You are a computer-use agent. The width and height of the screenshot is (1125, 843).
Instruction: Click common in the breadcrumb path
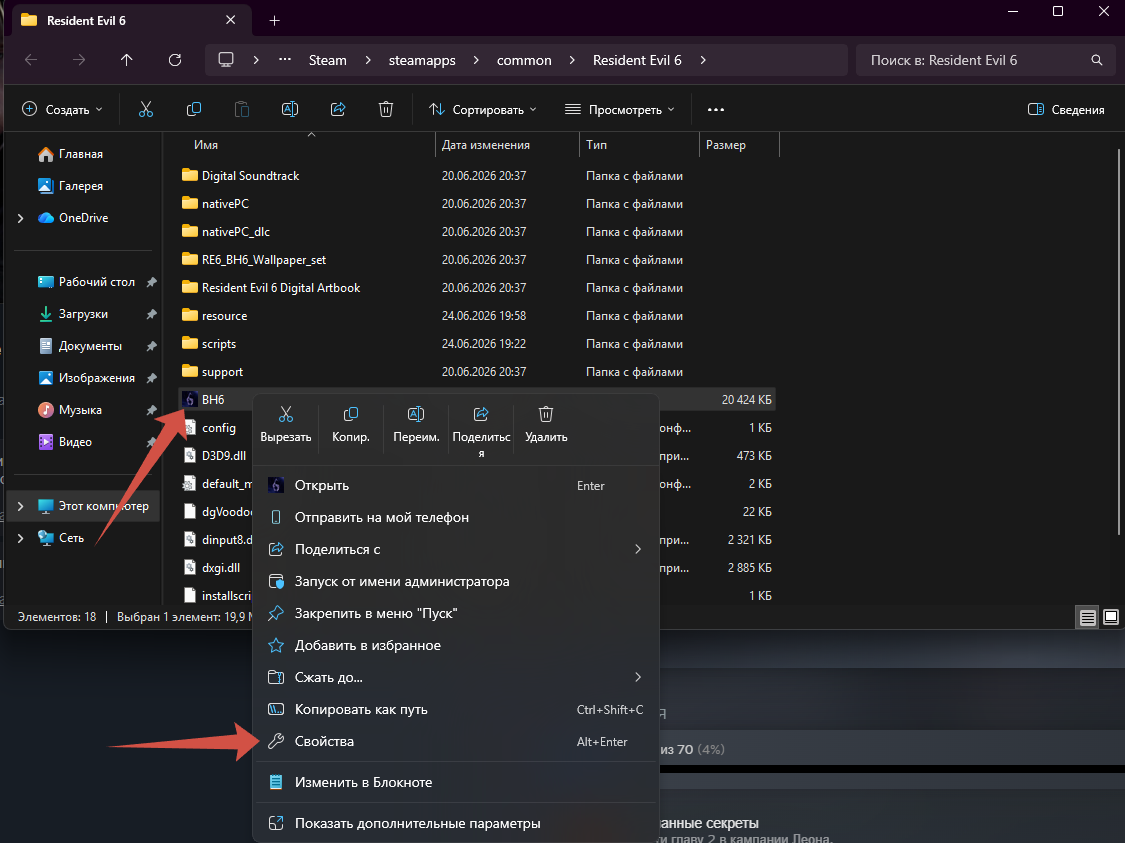pos(524,60)
